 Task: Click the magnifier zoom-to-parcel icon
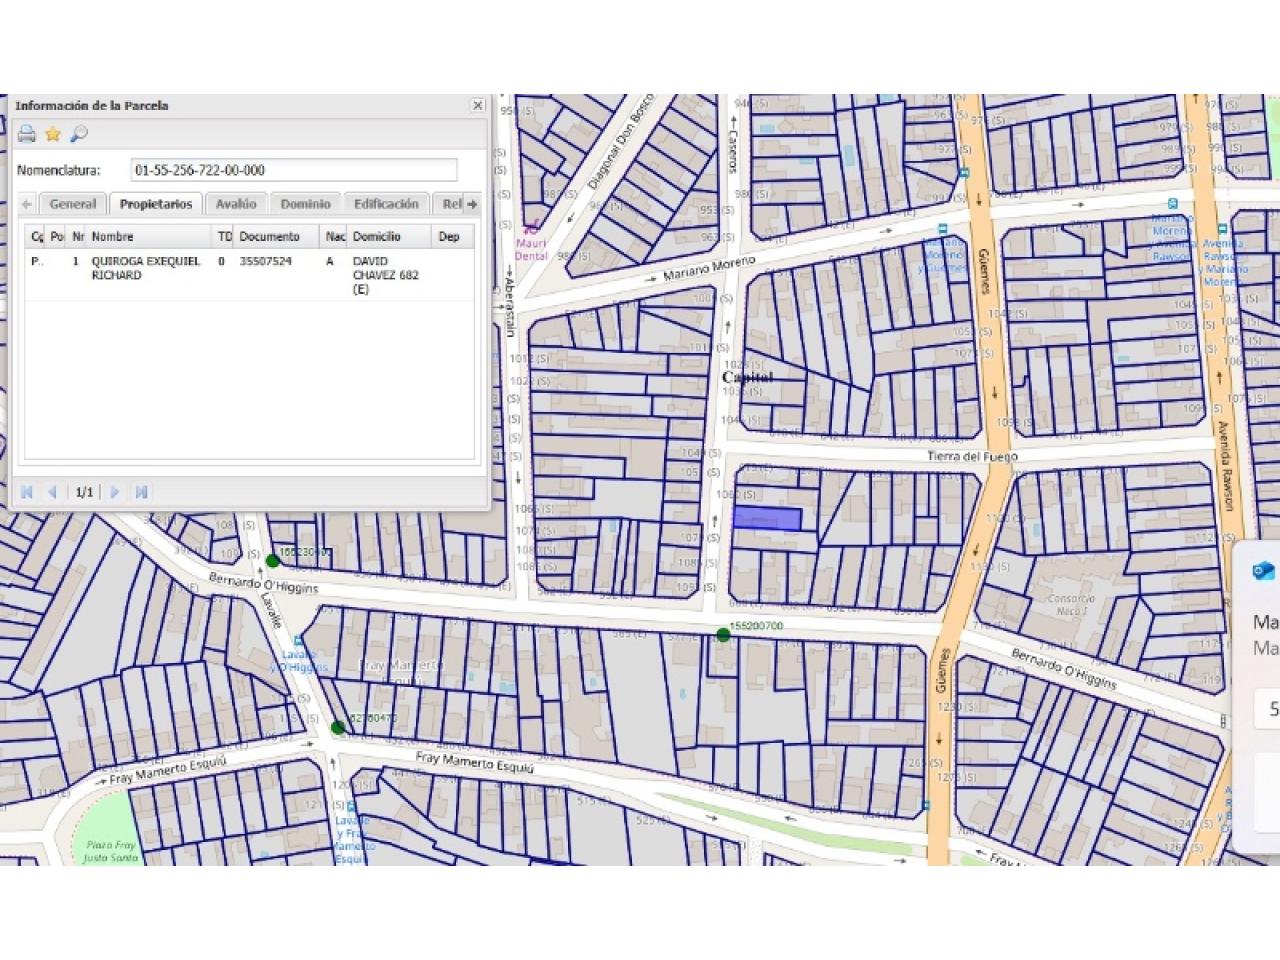coord(79,134)
